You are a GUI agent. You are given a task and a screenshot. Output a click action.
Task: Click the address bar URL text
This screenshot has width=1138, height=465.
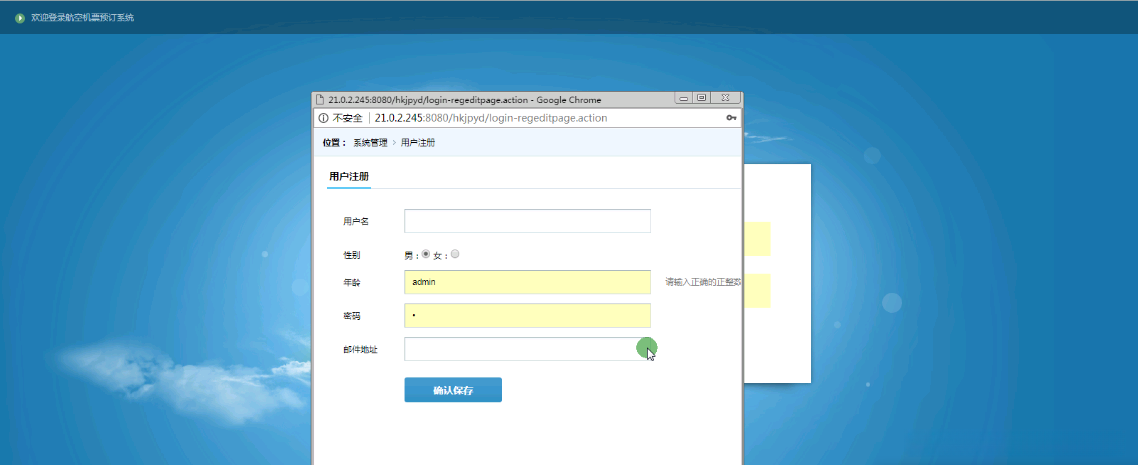pyautogui.click(x=491, y=118)
